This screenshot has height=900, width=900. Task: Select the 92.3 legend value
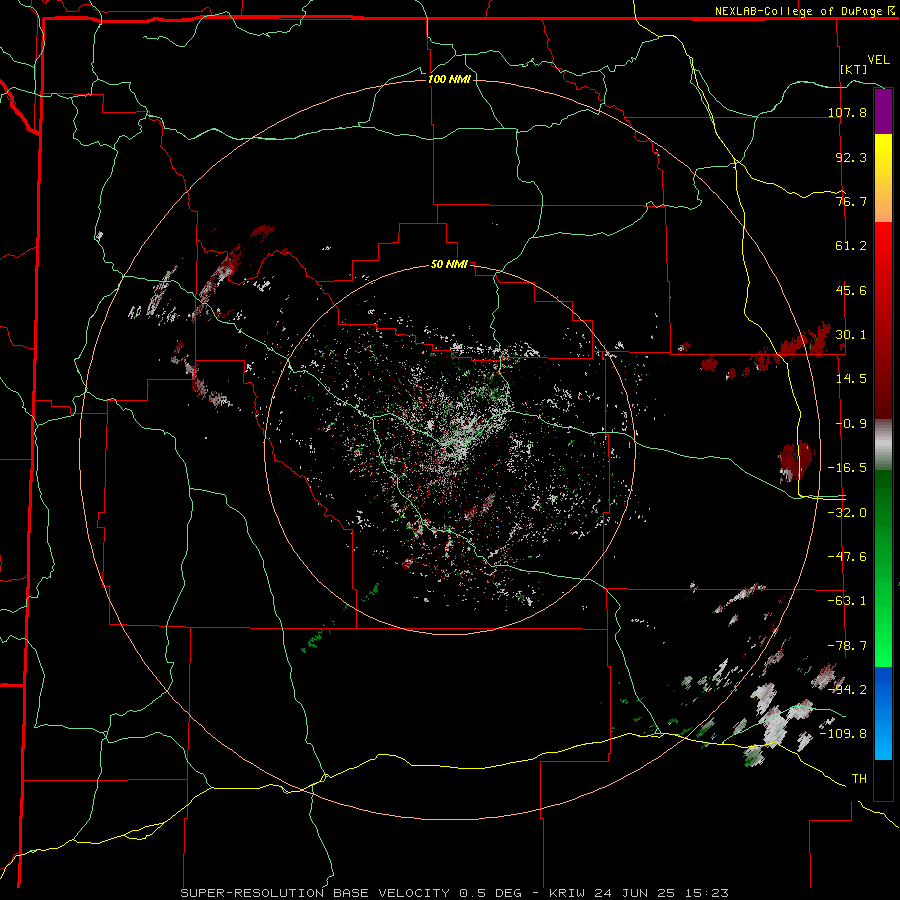click(x=851, y=157)
